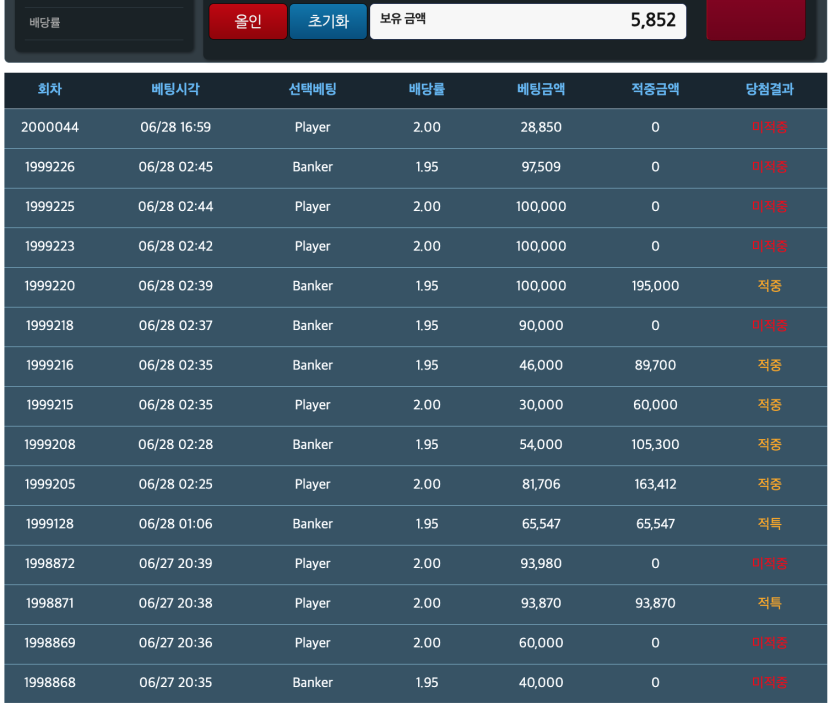
Task: Click round number 1998871
Action: (50, 603)
